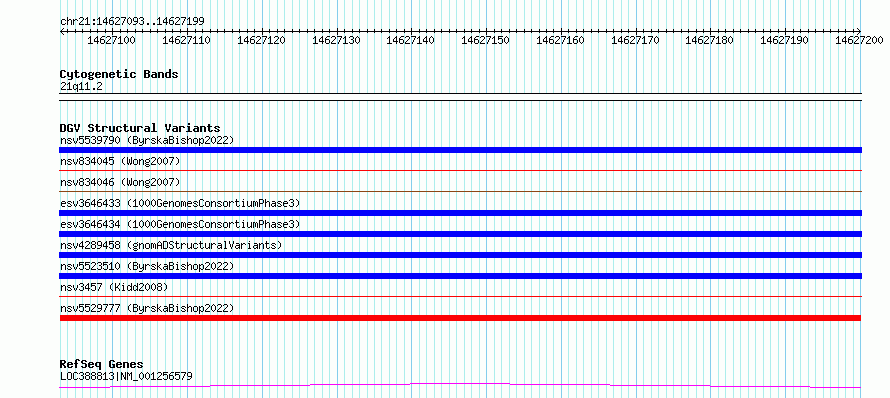
Task: Click the chr21:14627093..14627199 region label
Action: (132, 21)
